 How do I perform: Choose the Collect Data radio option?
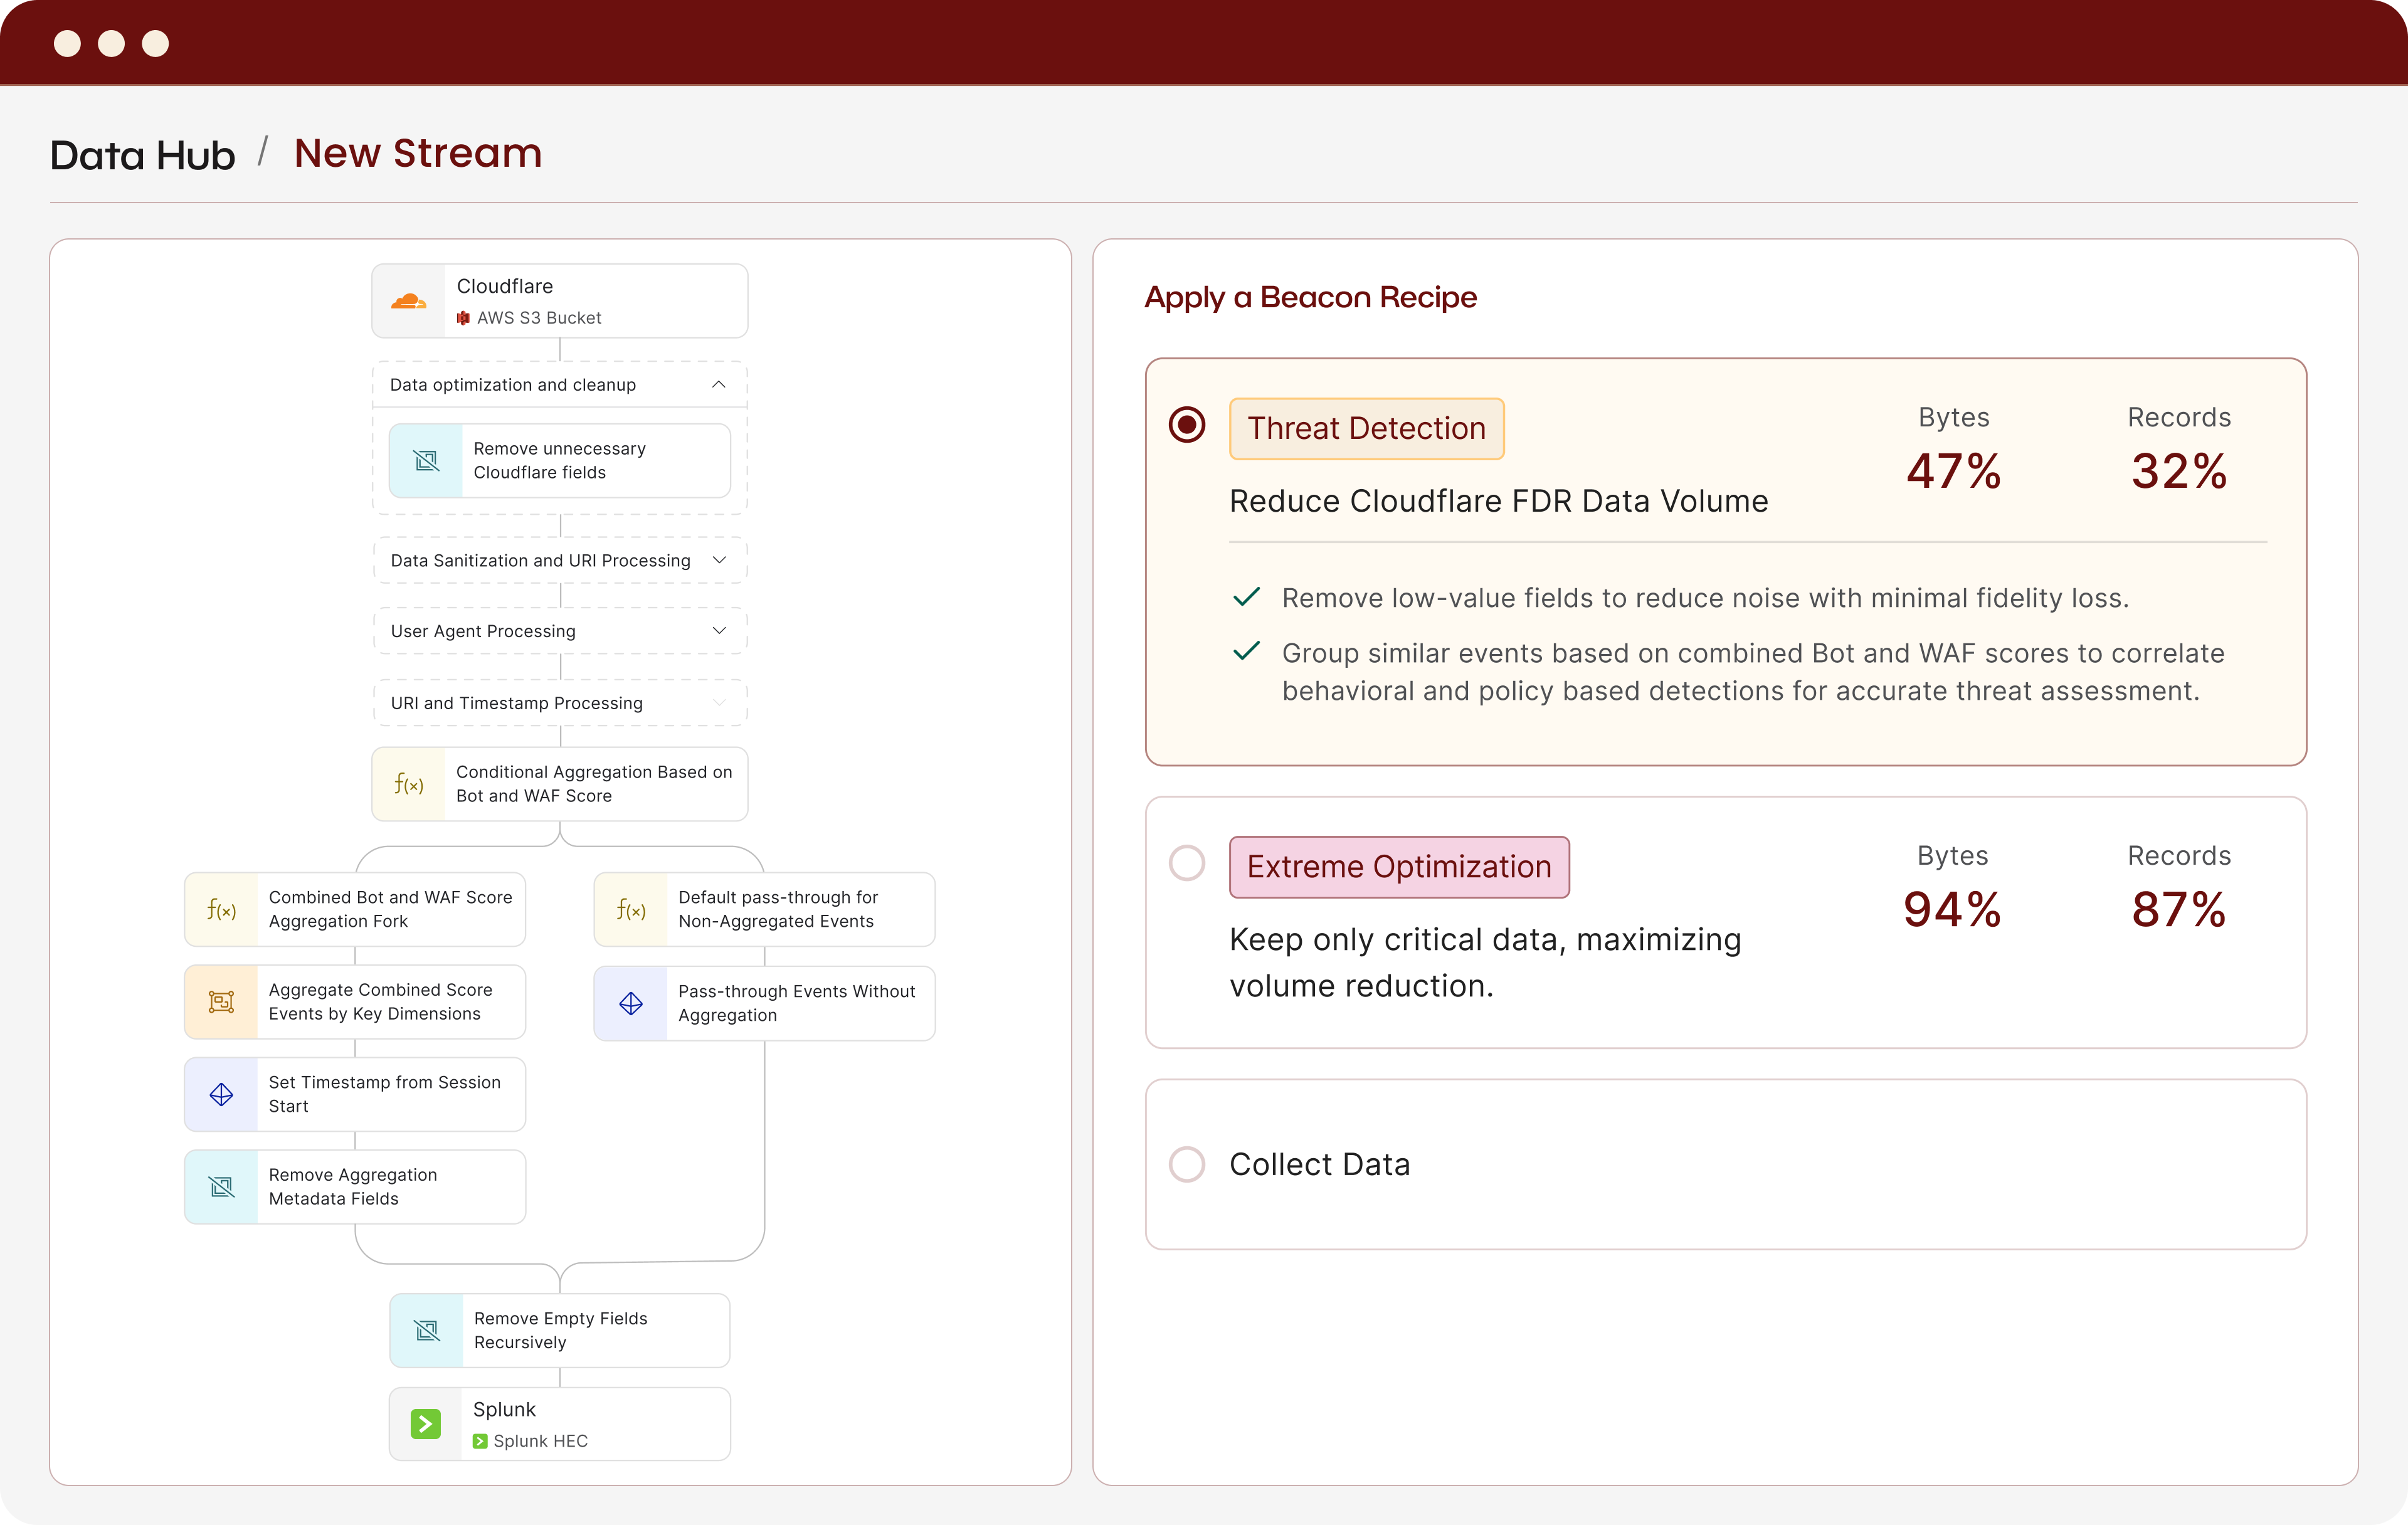tap(1187, 1164)
